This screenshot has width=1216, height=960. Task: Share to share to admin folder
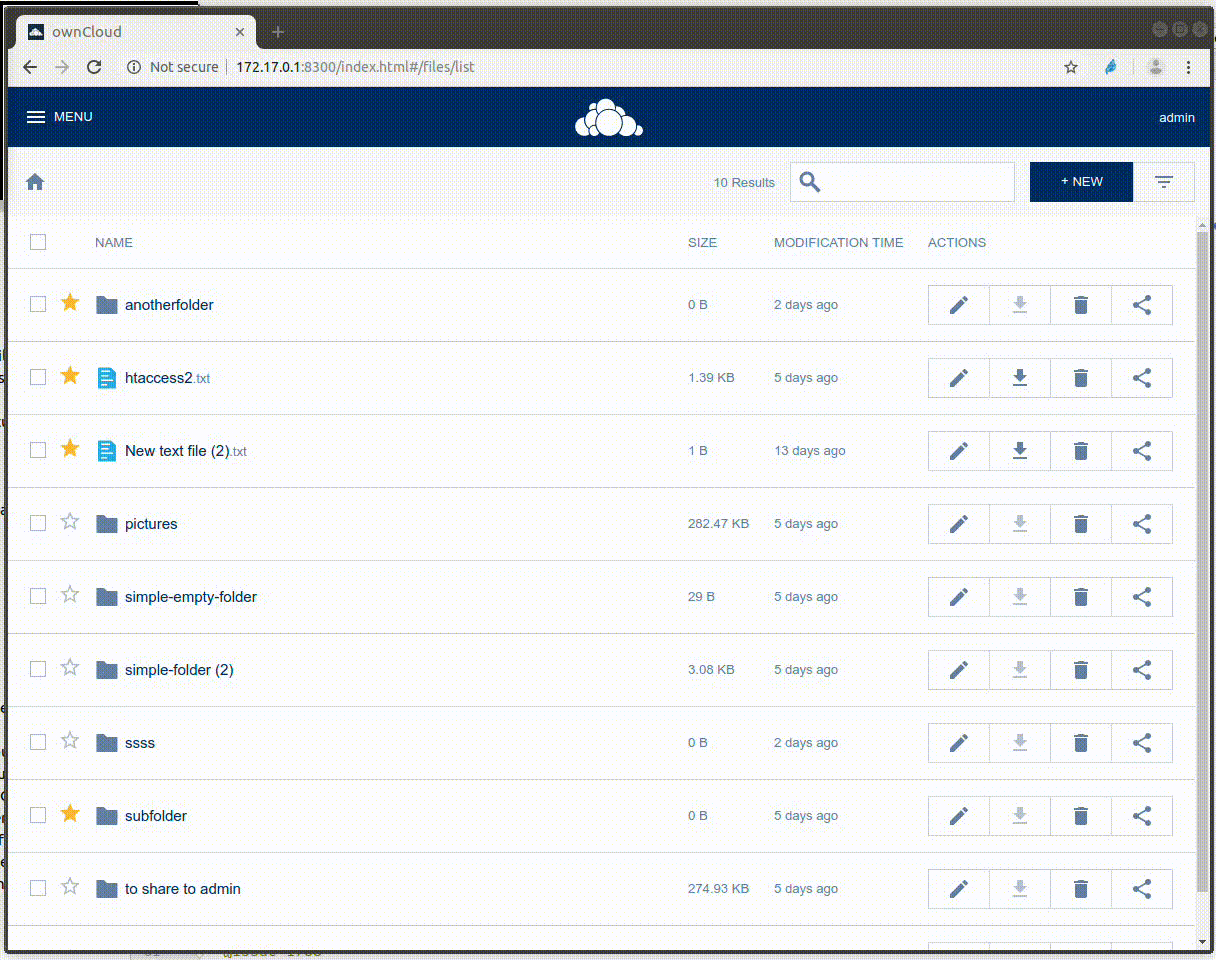coord(1142,889)
